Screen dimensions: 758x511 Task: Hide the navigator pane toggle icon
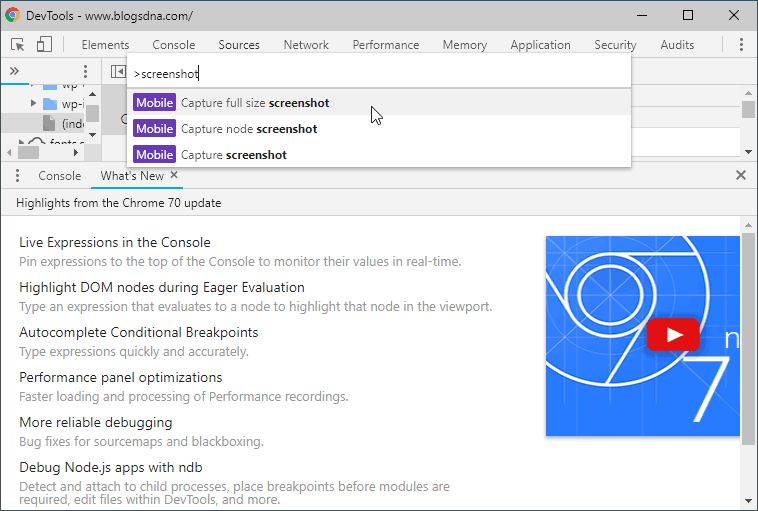118,72
